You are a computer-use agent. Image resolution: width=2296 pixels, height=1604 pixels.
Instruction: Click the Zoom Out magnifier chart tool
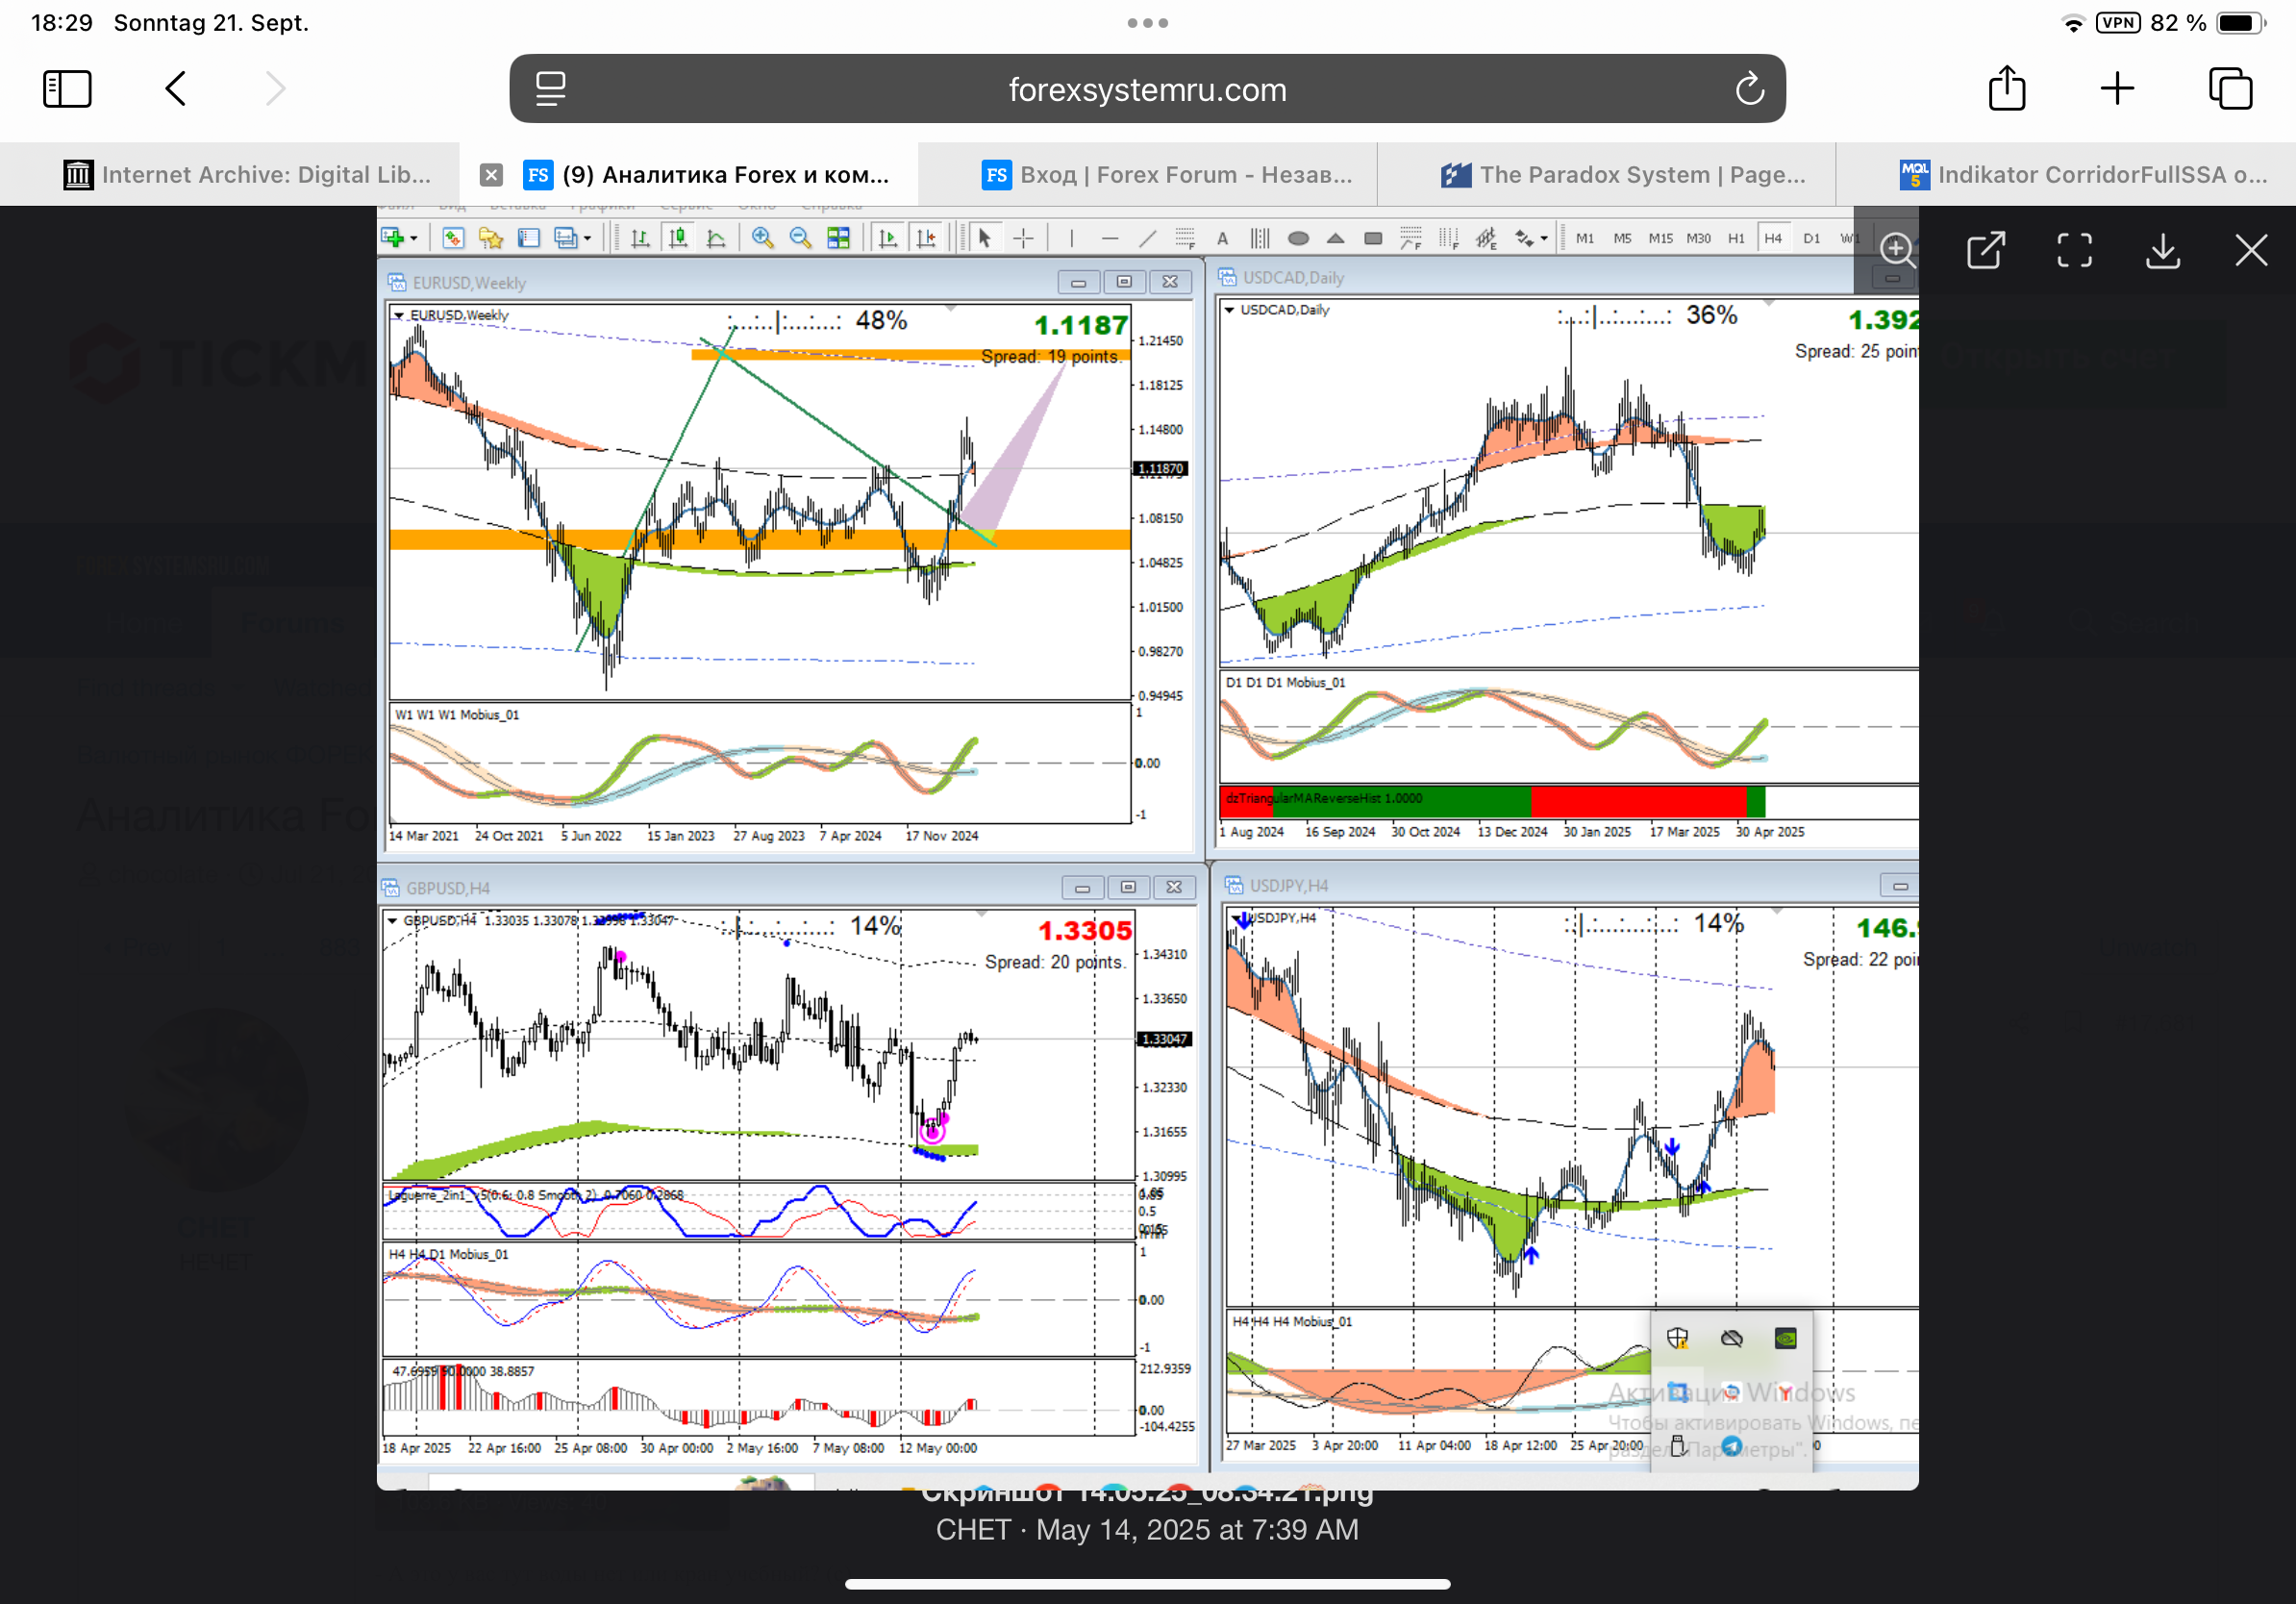tap(800, 238)
